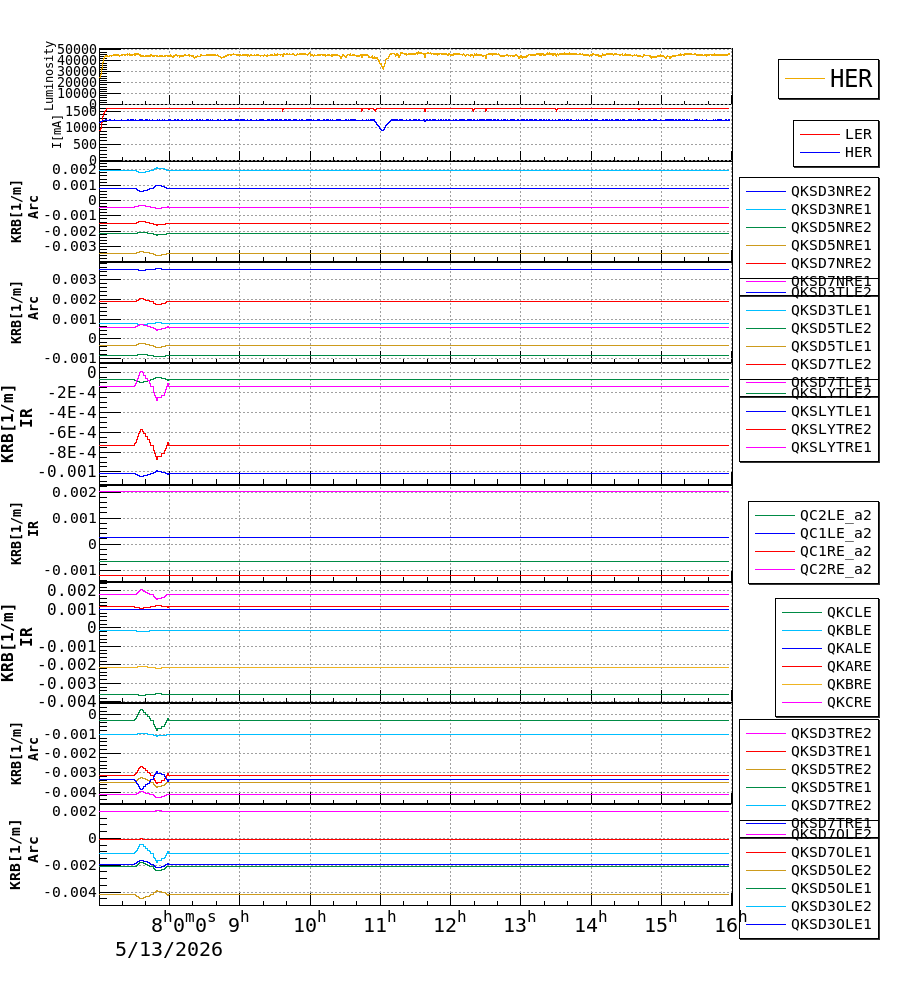
Task: Click the QKSLYTRE1 magenta legend swatch
Action: point(766,448)
